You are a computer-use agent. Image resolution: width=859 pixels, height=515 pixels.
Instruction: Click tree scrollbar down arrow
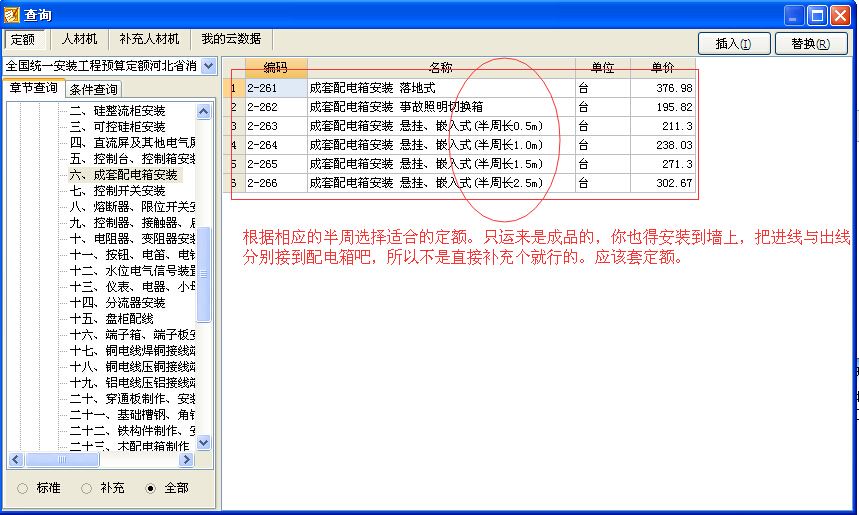point(203,443)
